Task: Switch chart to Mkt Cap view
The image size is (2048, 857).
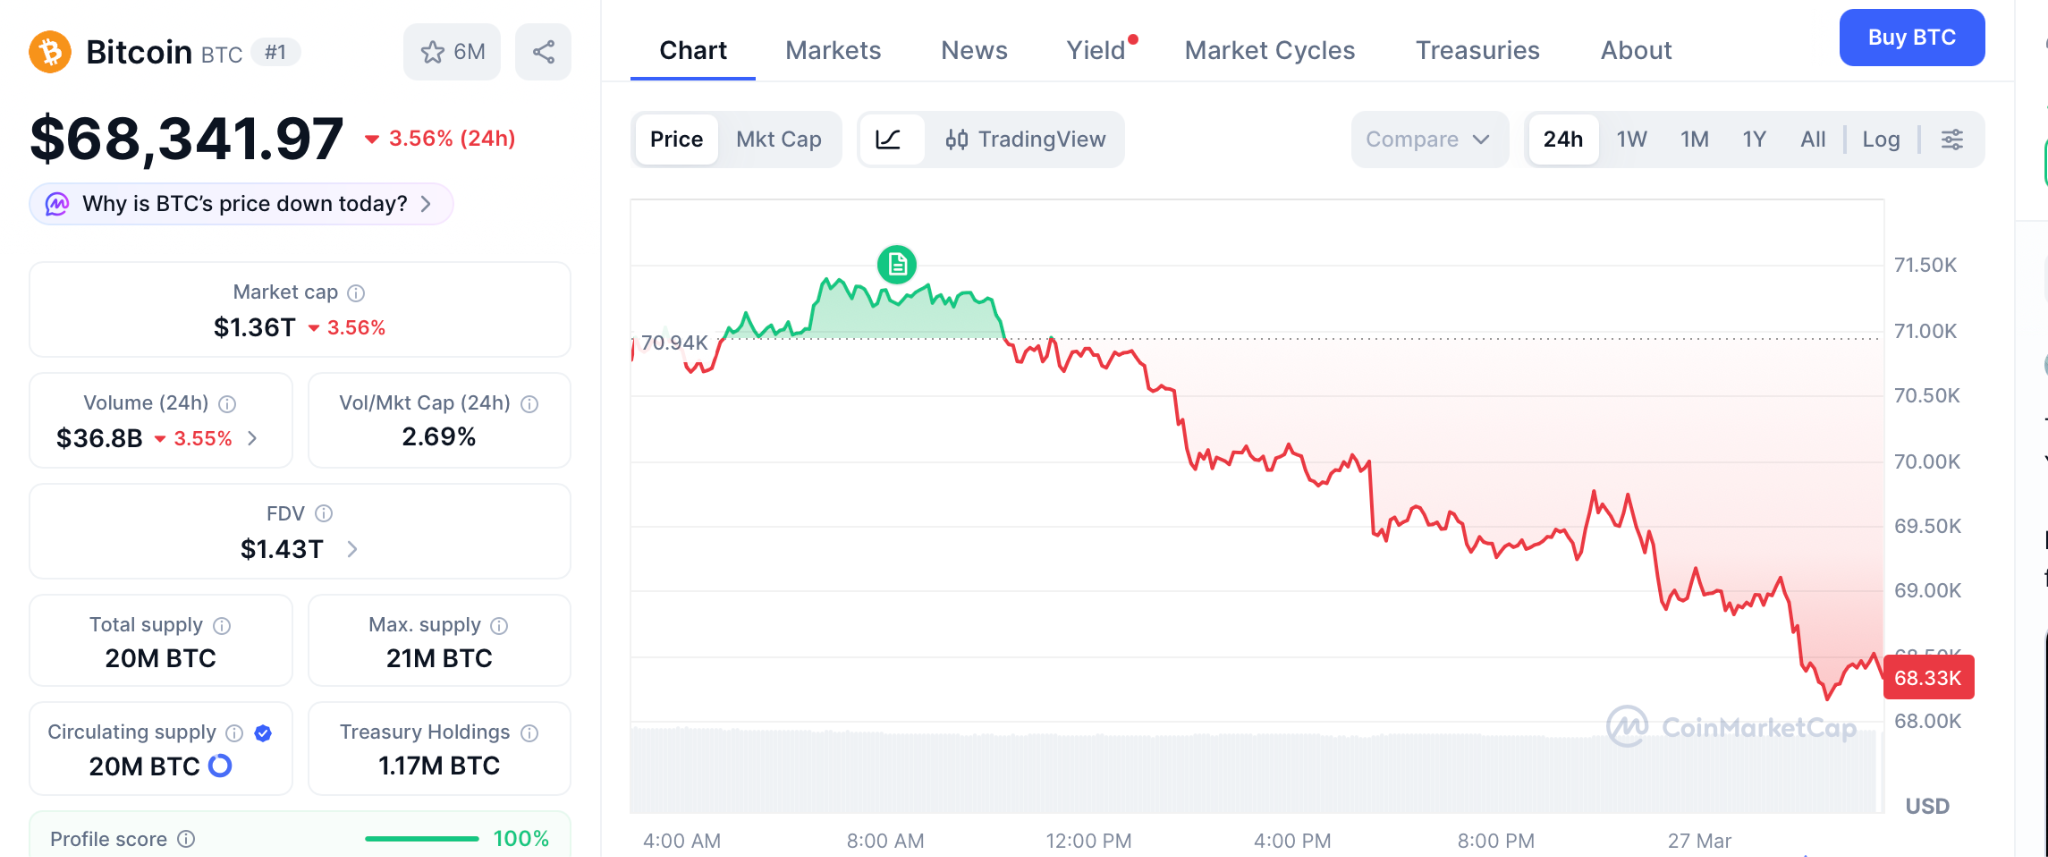Action: pyautogui.click(x=778, y=139)
